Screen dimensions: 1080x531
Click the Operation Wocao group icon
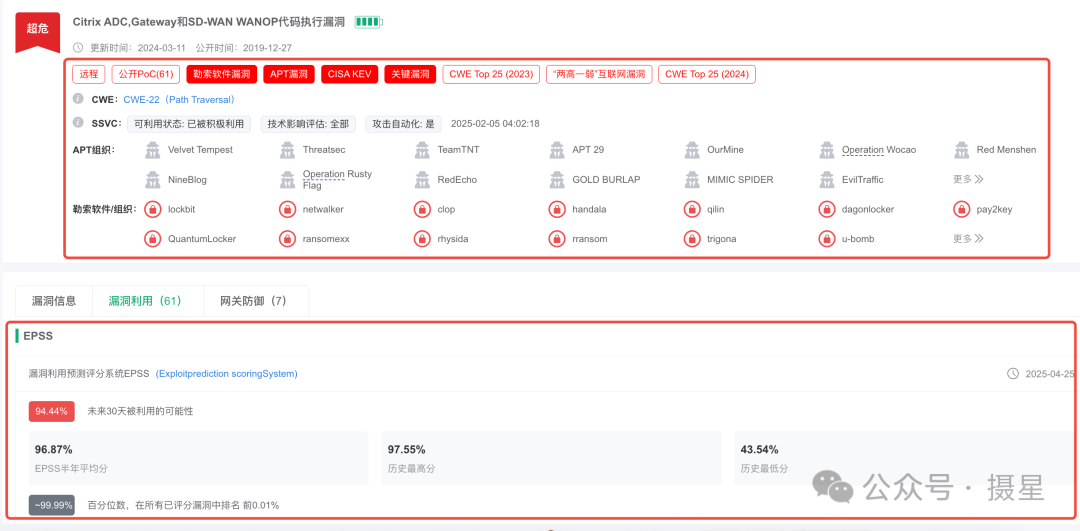(x=828, y=149)
